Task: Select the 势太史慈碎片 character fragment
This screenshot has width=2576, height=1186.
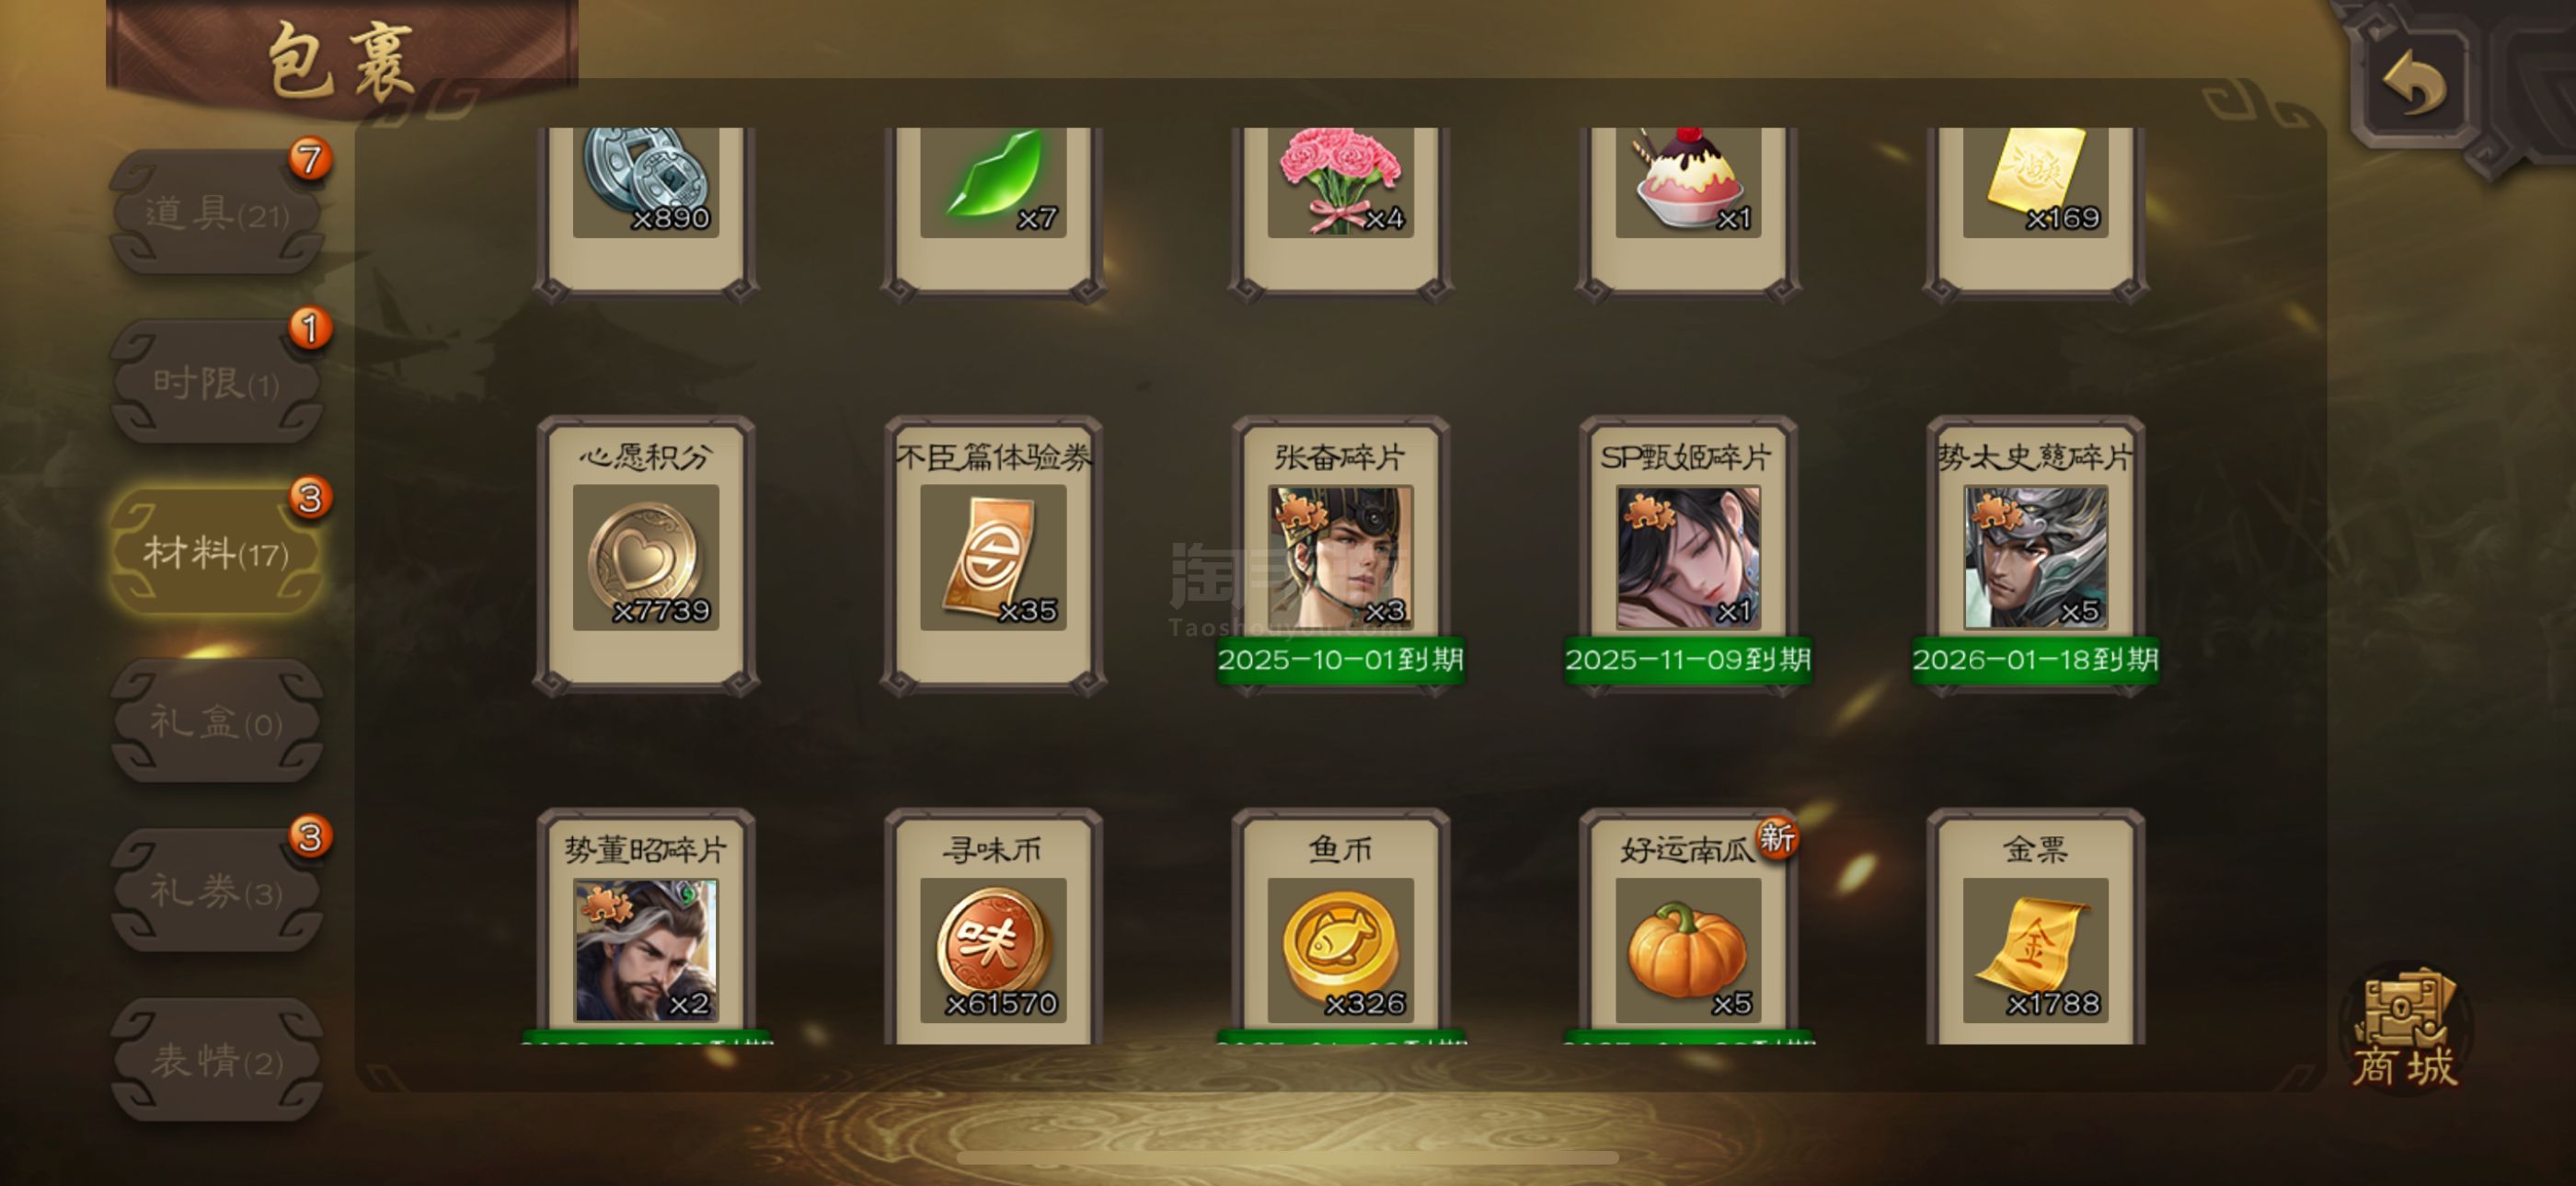Action: [x=2035, y=554]
